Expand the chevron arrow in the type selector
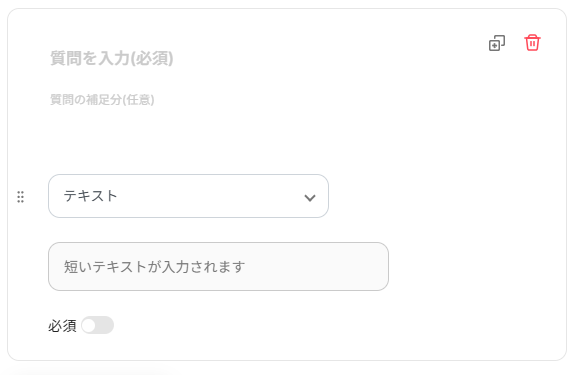 point(310,198)
